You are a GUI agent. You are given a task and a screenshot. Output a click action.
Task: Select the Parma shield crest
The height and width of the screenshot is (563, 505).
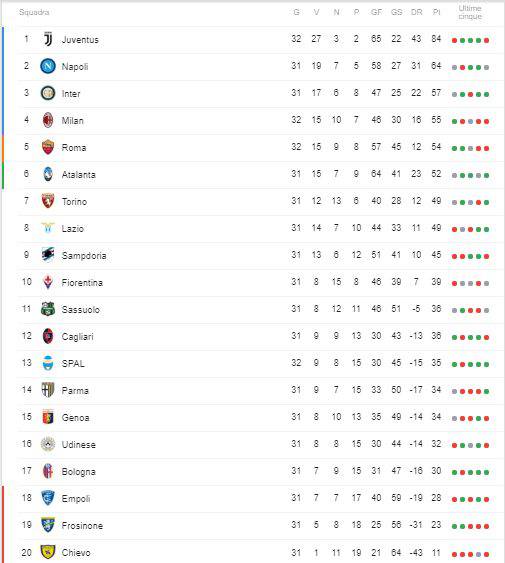point(48,390)
